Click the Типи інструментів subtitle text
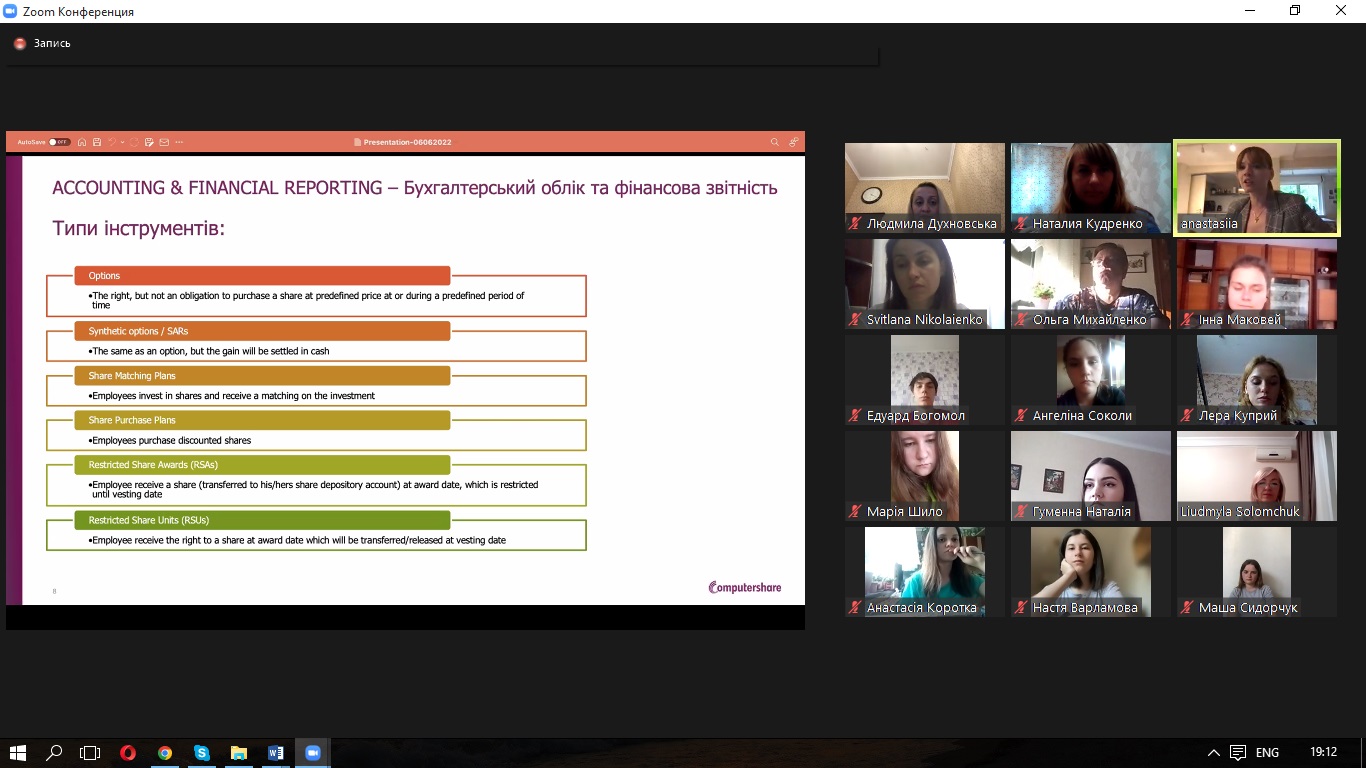This screenshot has width=1366, height=768. click(x=139, y=229)
